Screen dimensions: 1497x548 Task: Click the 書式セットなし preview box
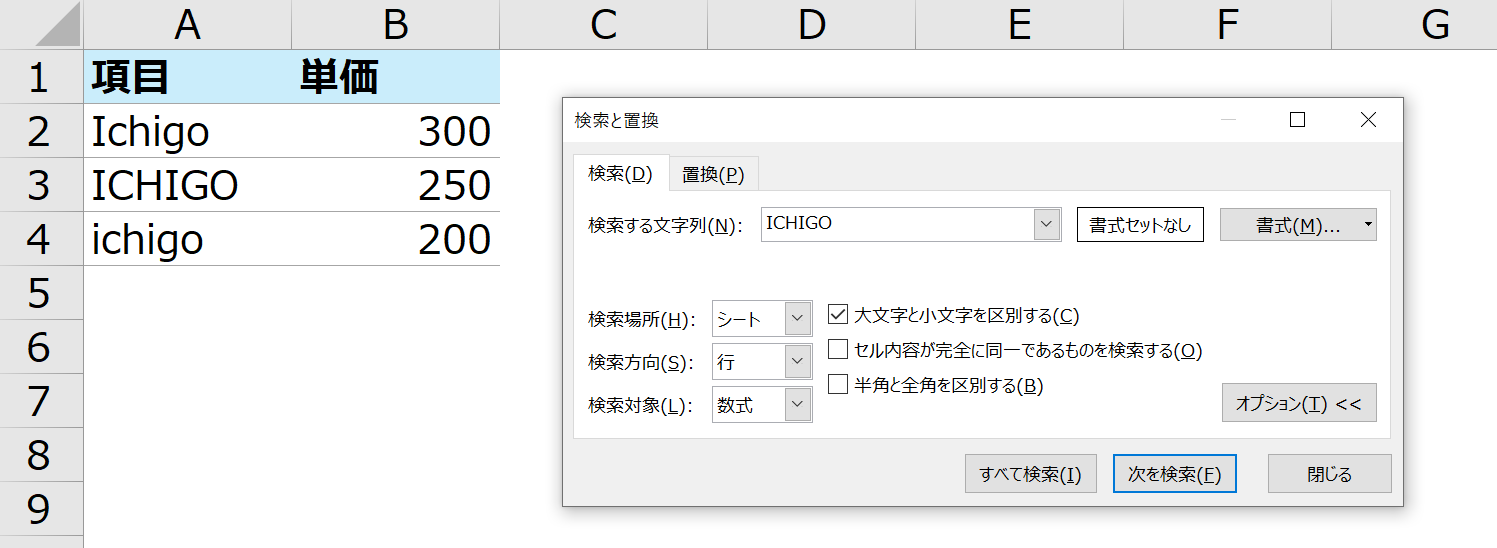point(1140,225)
